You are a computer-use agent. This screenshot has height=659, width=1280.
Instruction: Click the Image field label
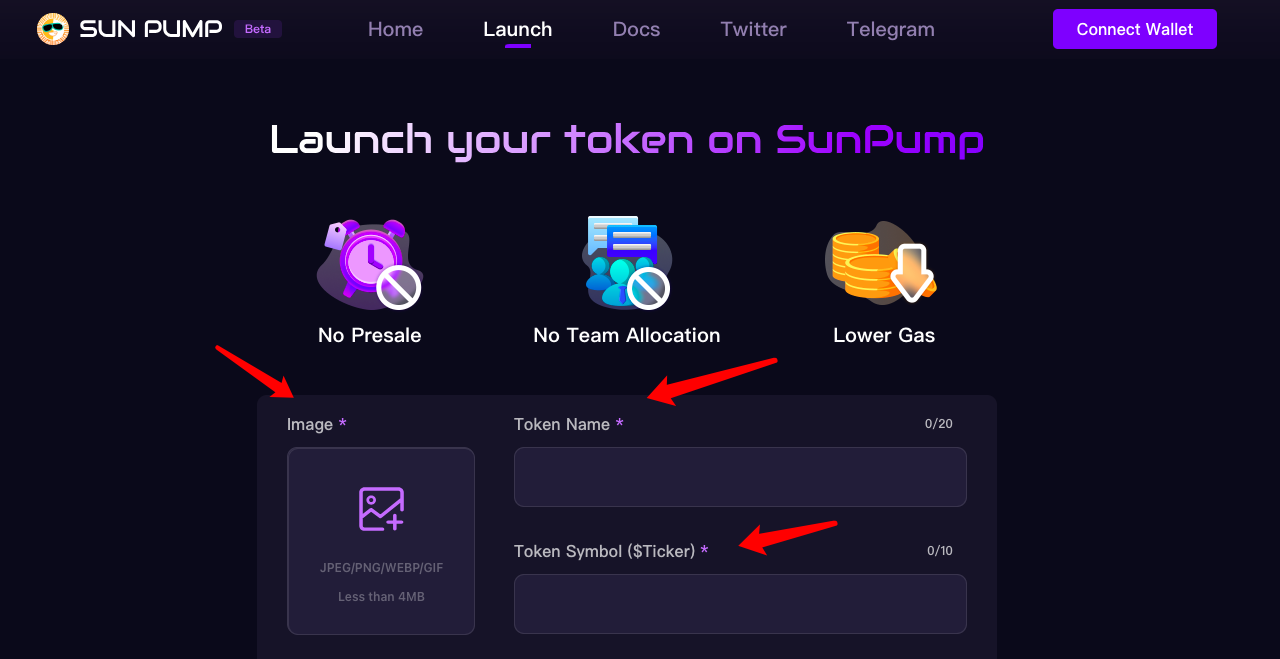(x=310, y=425)
